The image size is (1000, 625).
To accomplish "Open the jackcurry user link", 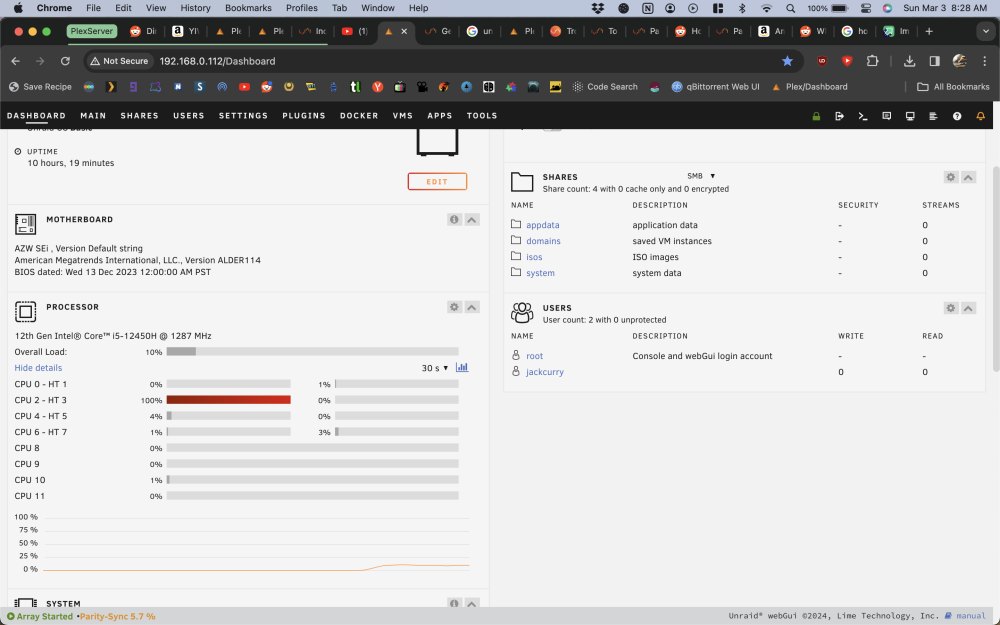I will click(545, 372).
